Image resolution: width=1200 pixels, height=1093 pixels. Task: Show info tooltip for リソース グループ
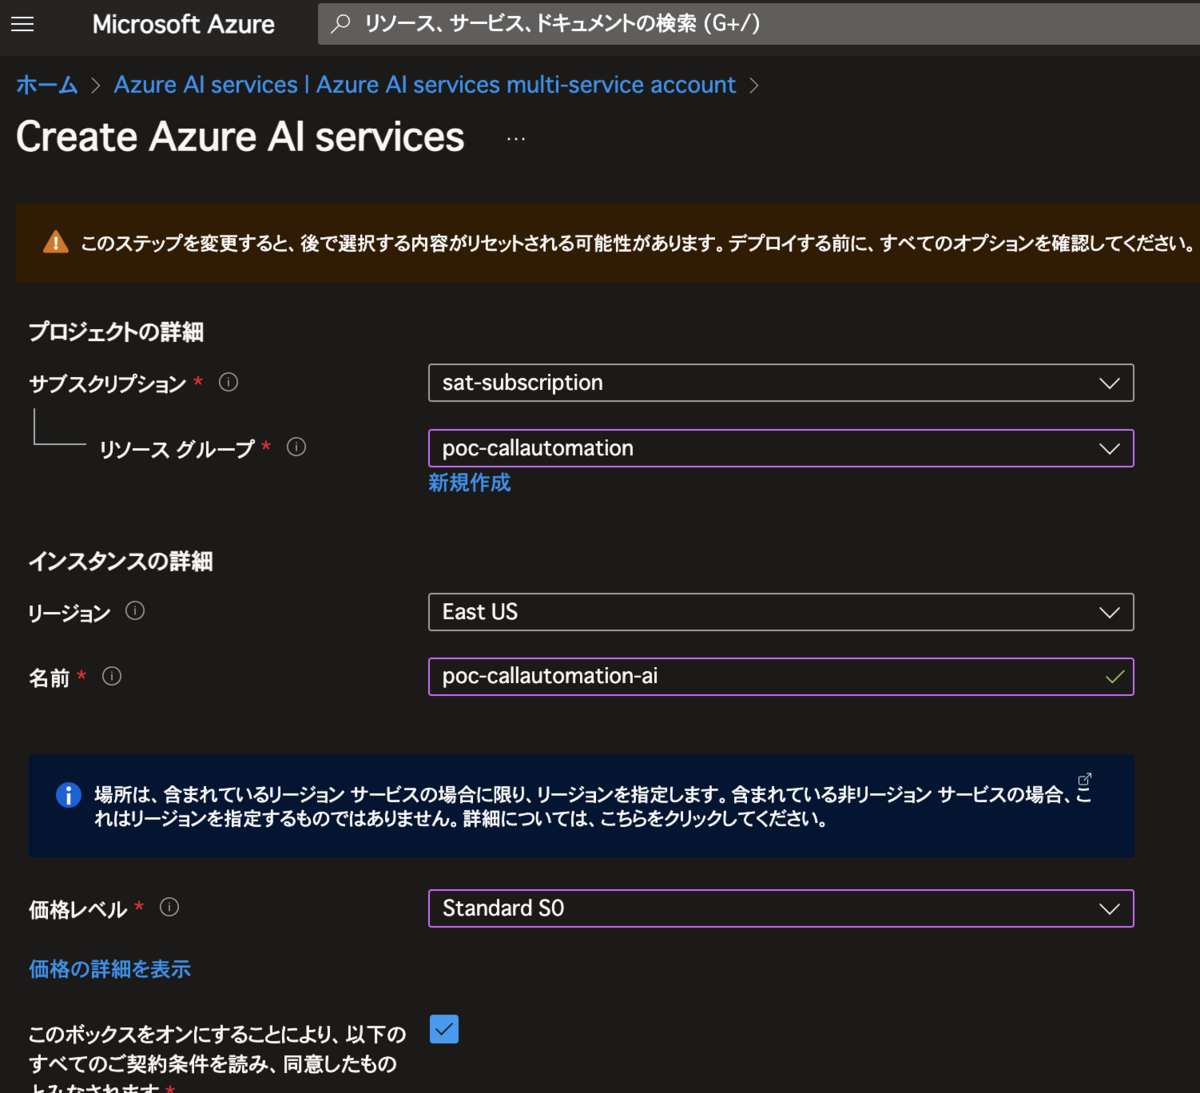(296, 447)
